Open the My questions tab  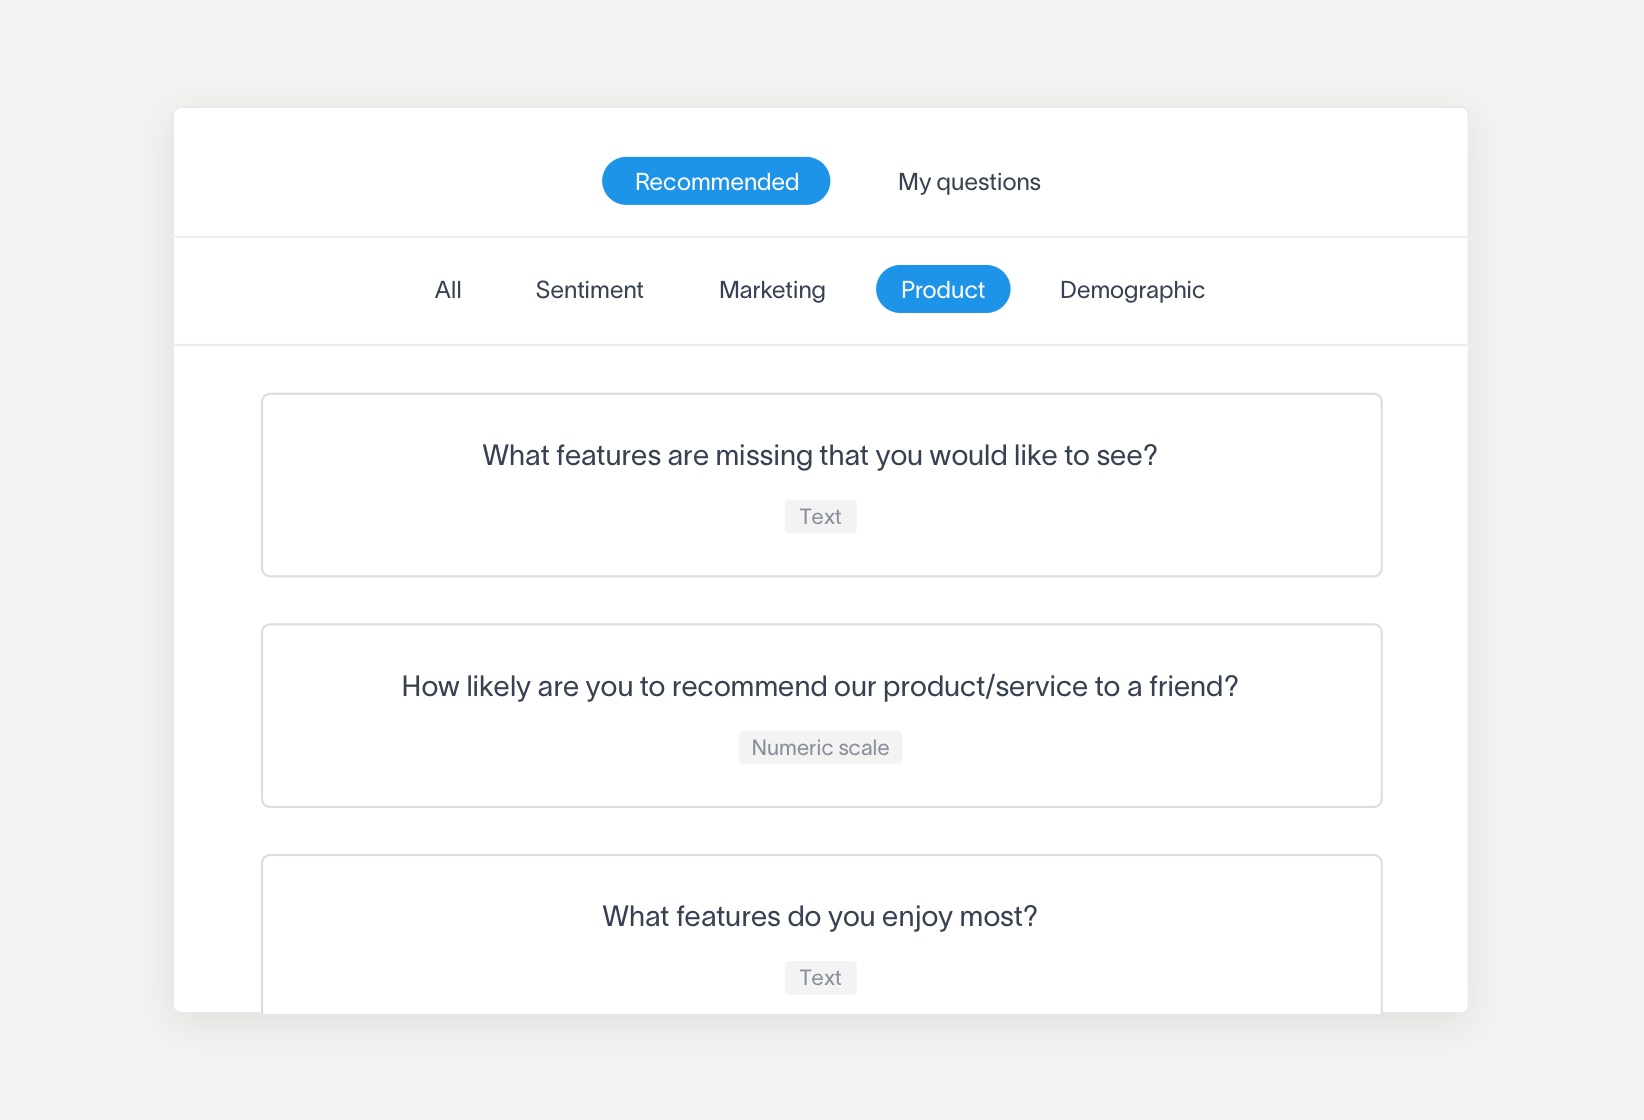tap(969, 182)
